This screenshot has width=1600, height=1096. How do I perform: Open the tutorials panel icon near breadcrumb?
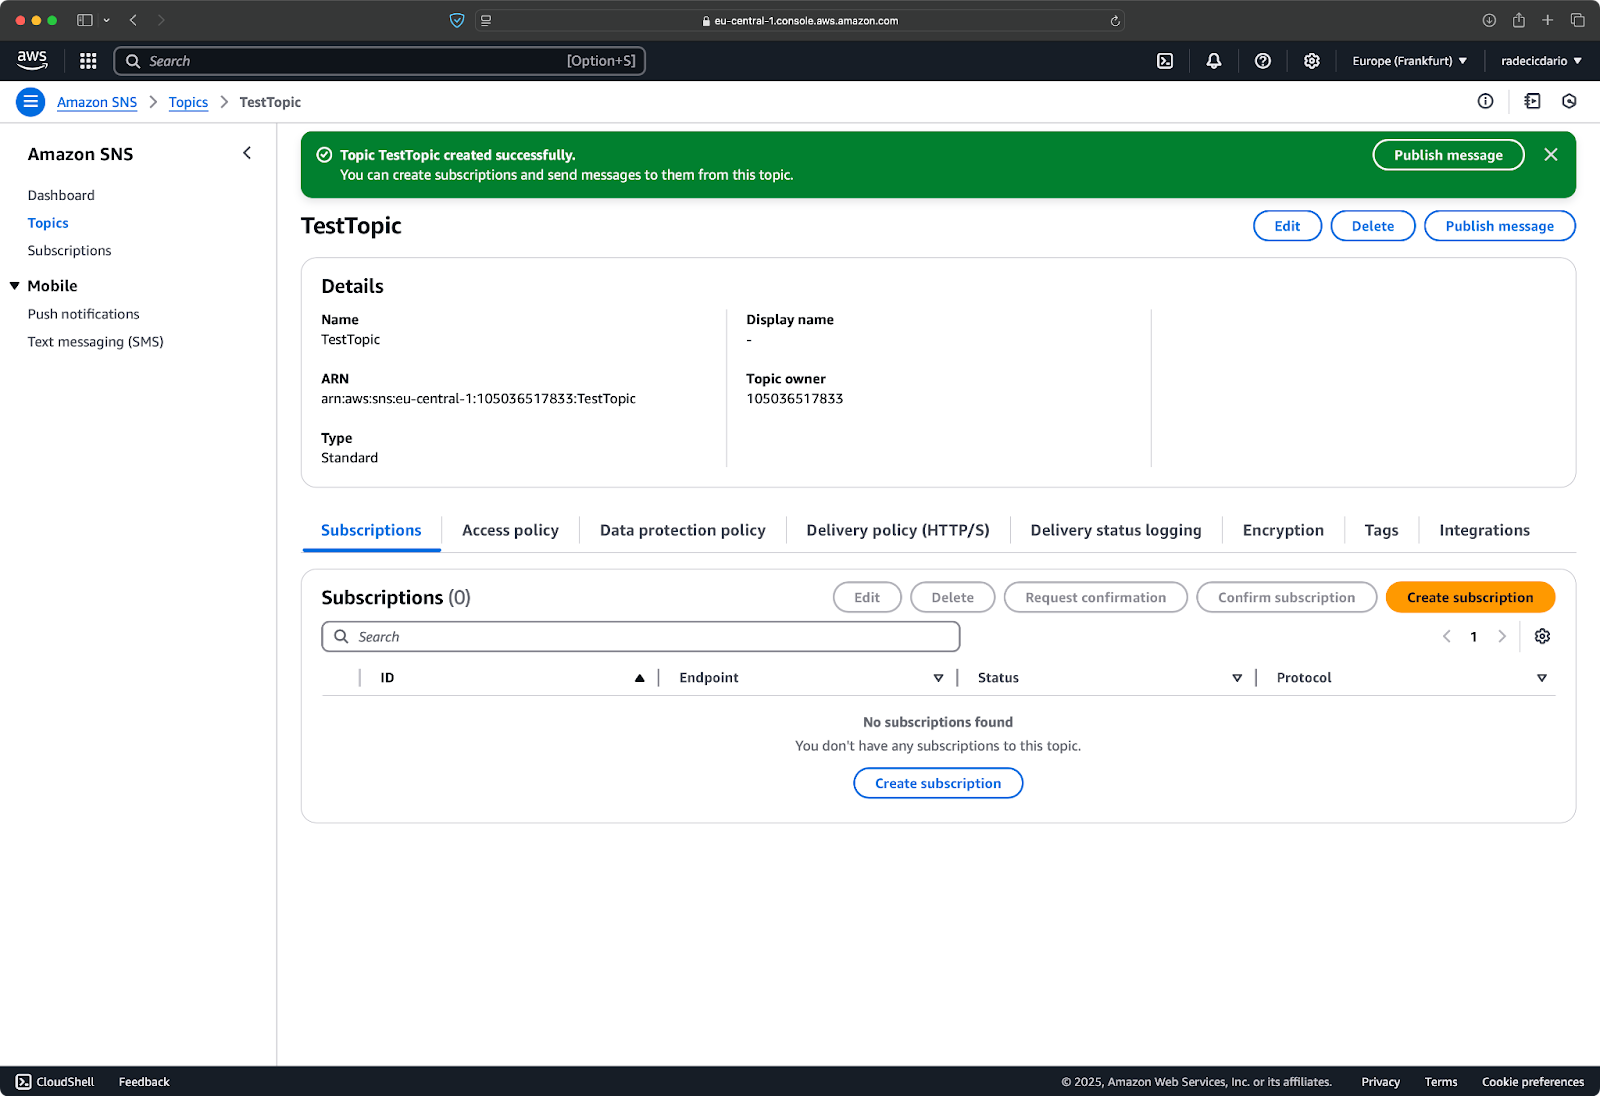[x=1532, y=101]
